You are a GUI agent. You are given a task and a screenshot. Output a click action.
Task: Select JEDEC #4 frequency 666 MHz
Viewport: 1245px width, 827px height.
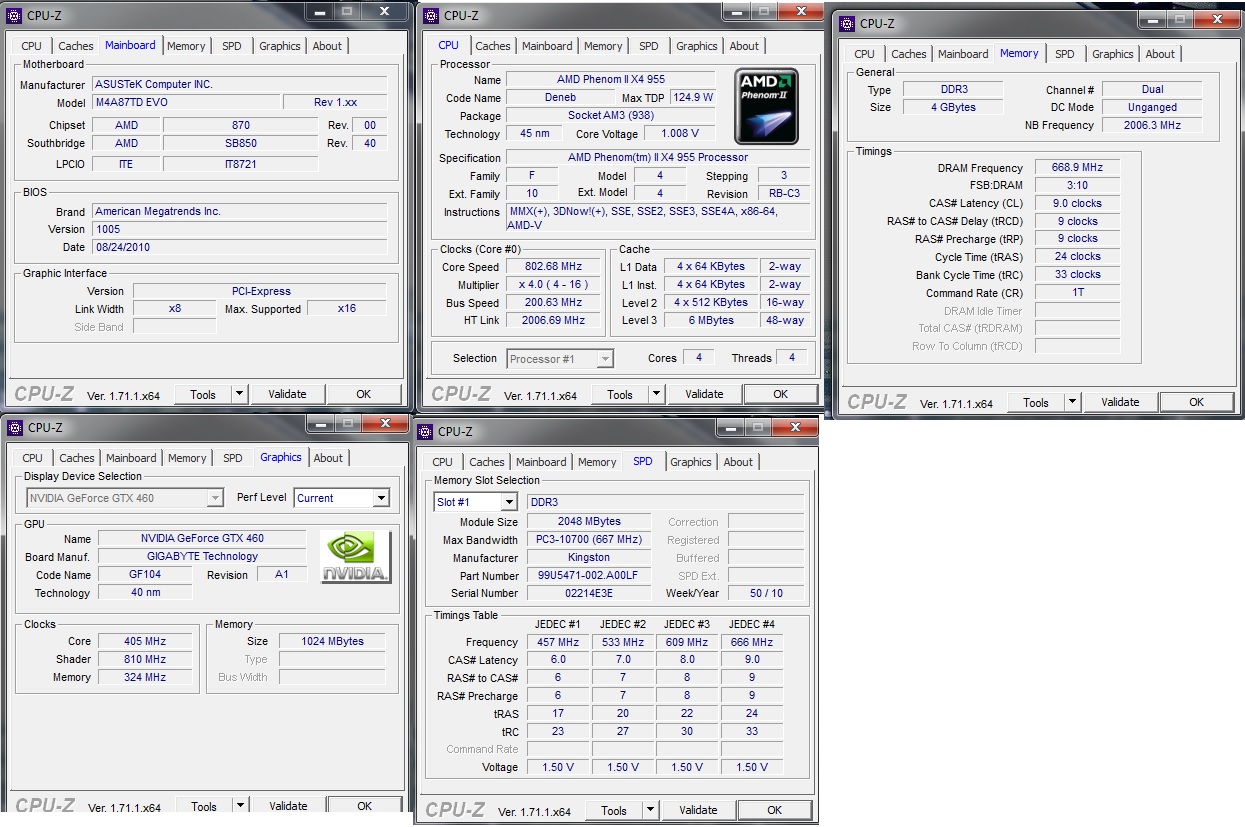pos(752,642)
